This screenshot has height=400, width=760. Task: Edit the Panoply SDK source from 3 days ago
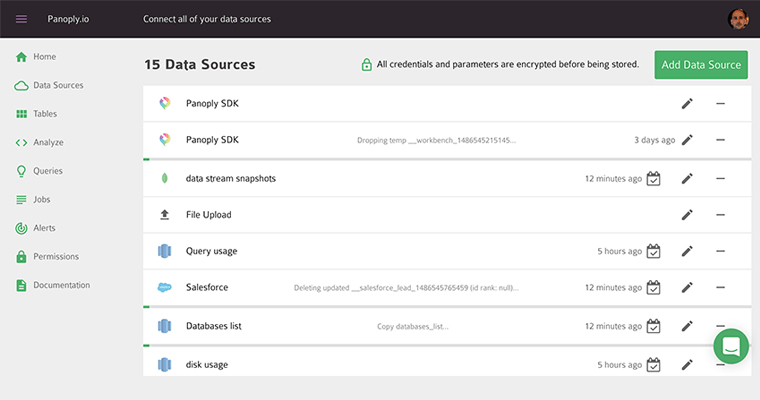click(x=687, y=140)
